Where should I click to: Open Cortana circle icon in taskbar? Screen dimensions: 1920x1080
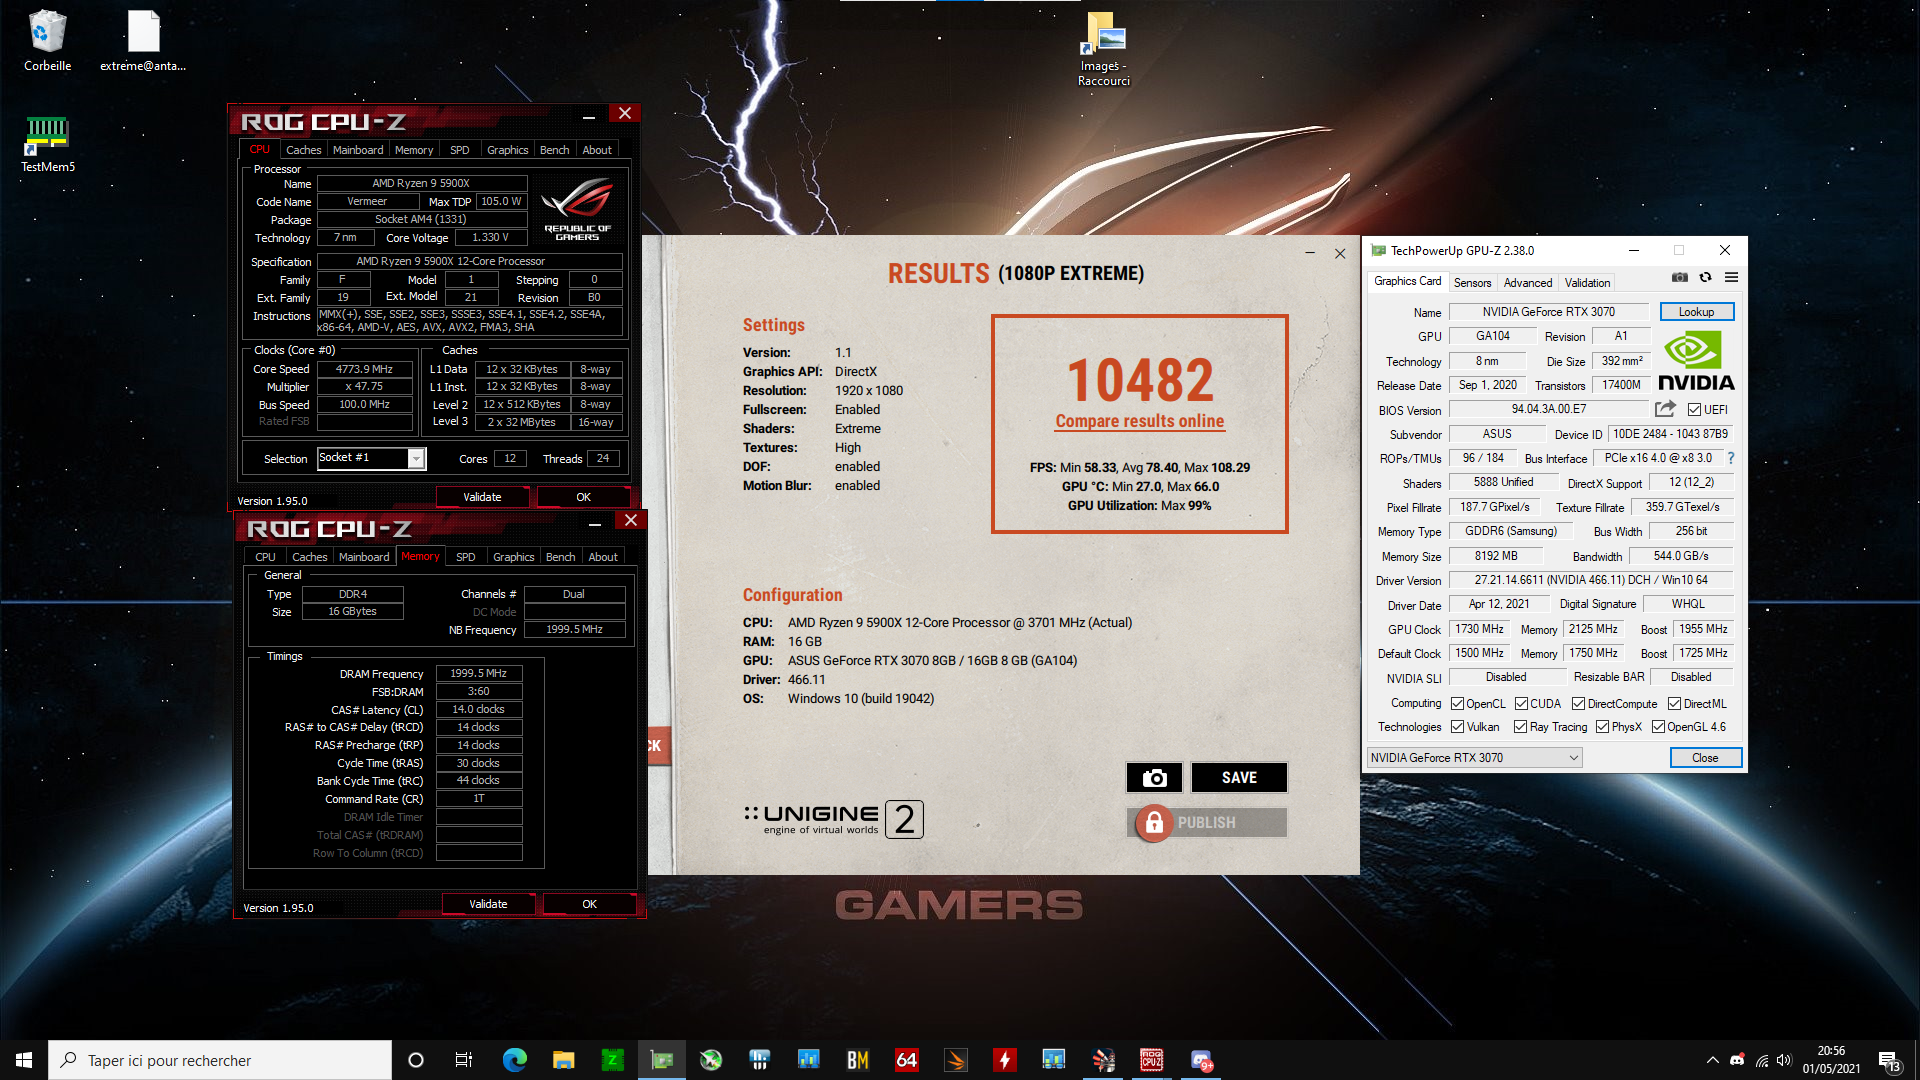pos(416,1060)
